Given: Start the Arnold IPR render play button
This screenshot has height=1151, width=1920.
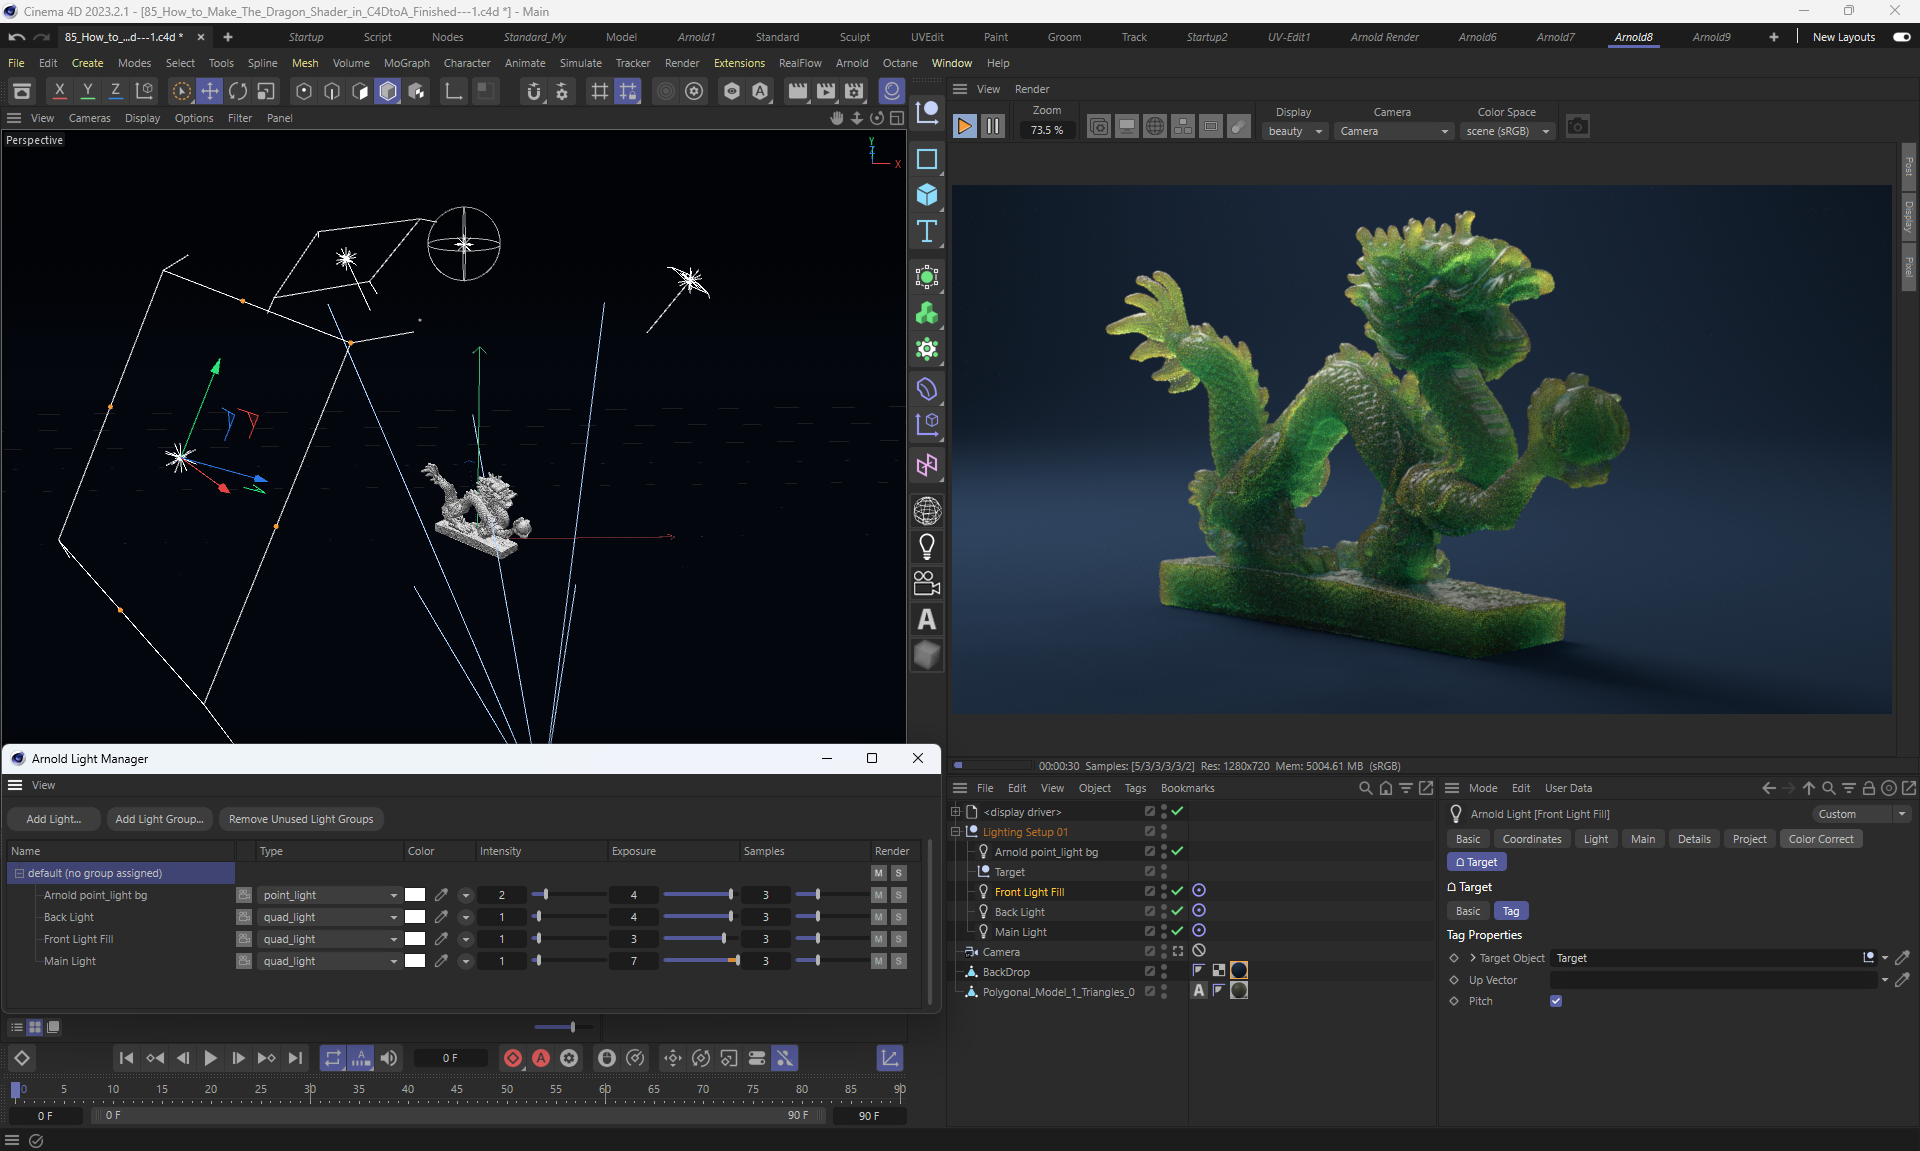Looking at the screenshot, I should click(x=964, y=126).
